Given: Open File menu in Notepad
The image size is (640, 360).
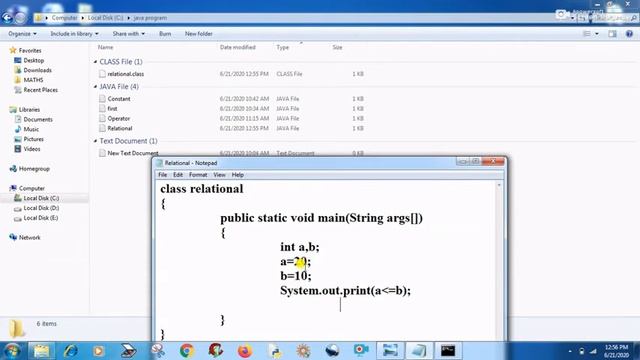Looking at the screenshot, I should coord(162,175).
